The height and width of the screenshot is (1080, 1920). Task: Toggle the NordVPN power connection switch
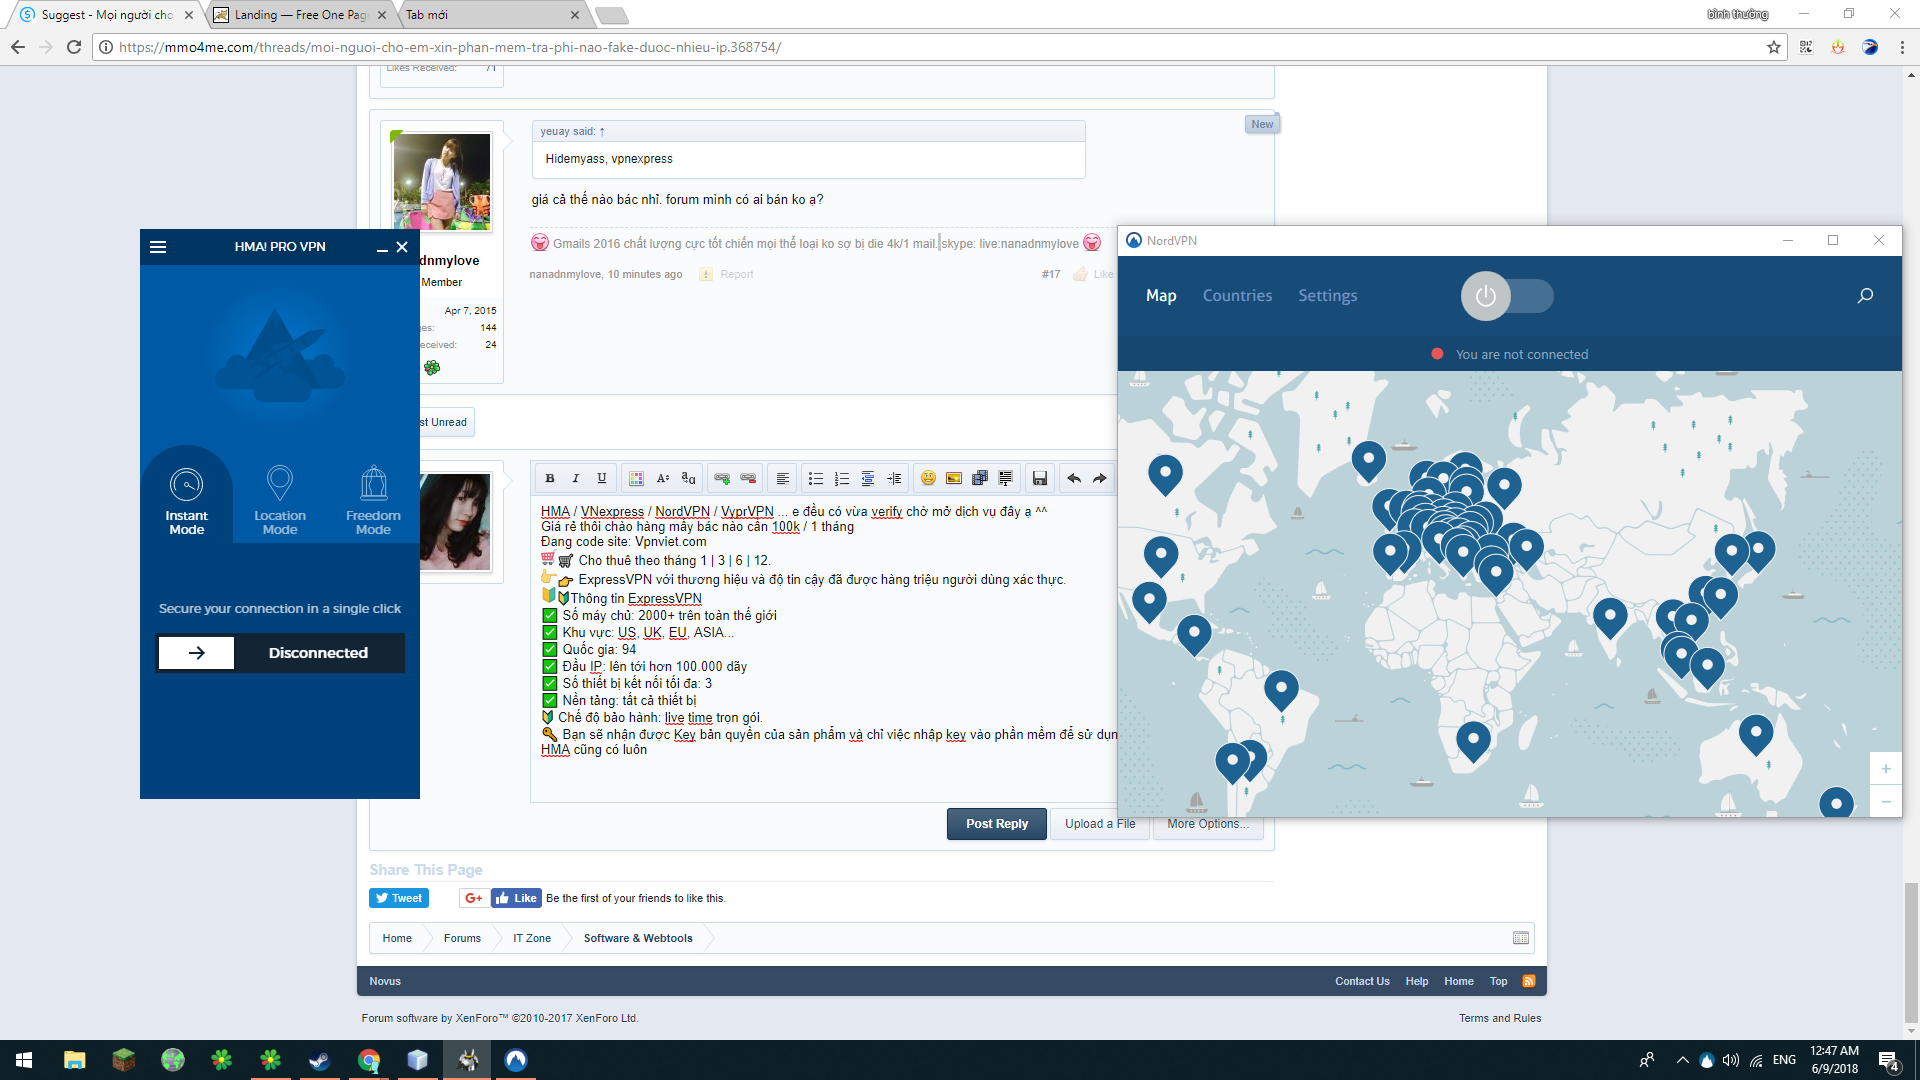click(1507, 296)
